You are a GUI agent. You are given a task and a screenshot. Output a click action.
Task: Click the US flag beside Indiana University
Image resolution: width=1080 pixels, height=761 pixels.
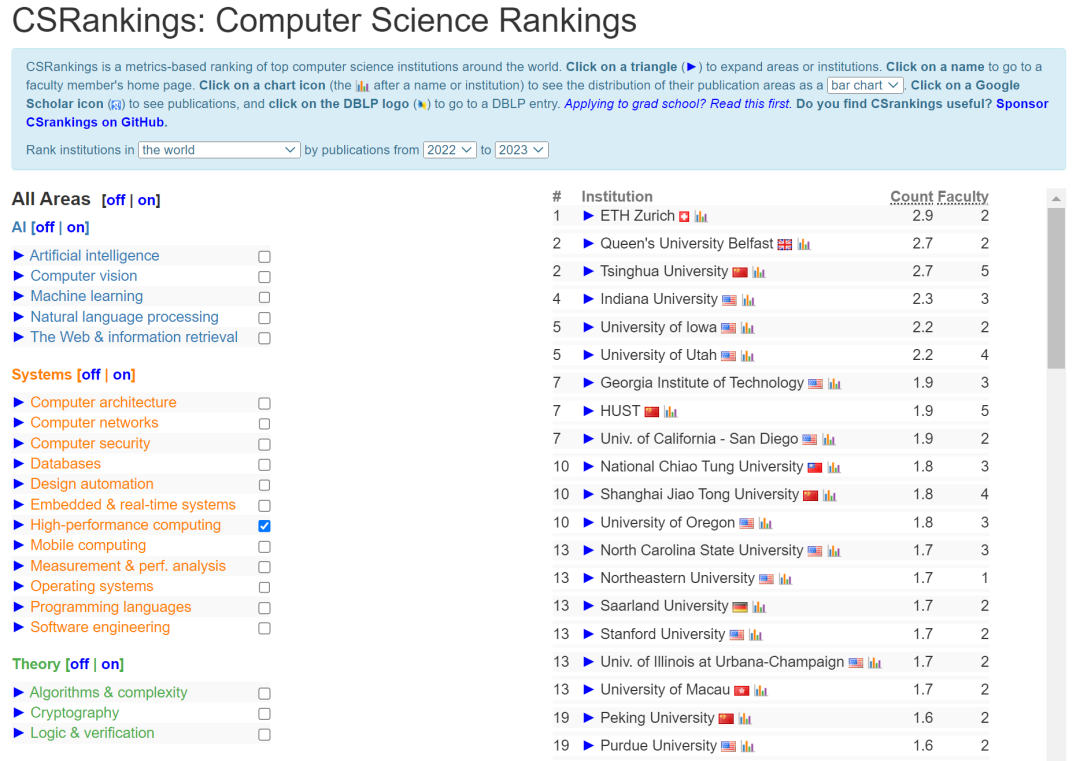point(728,300)
